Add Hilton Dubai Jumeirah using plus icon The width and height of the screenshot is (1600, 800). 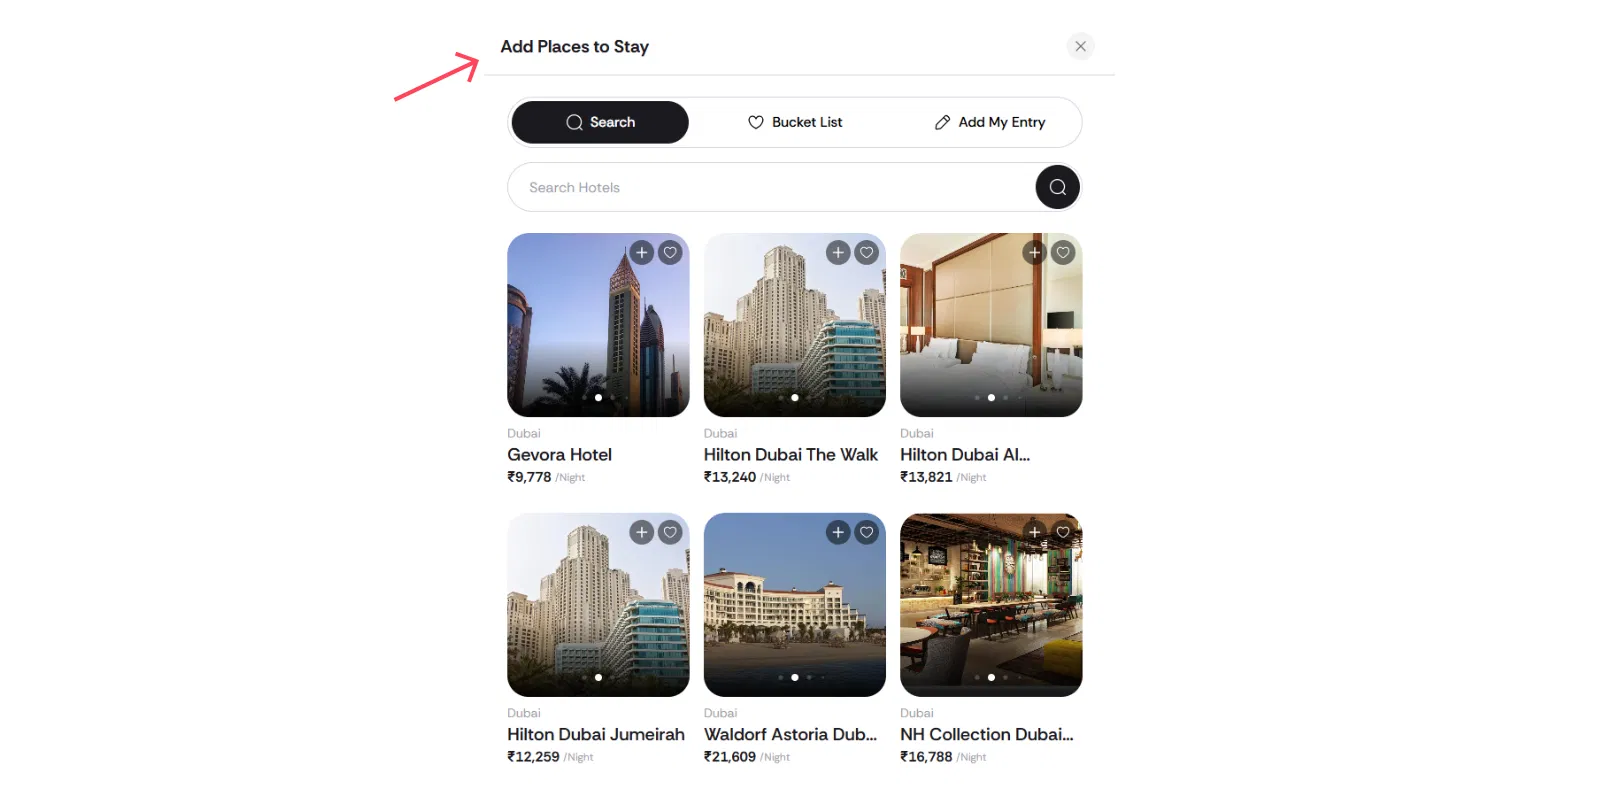point(642,533)
